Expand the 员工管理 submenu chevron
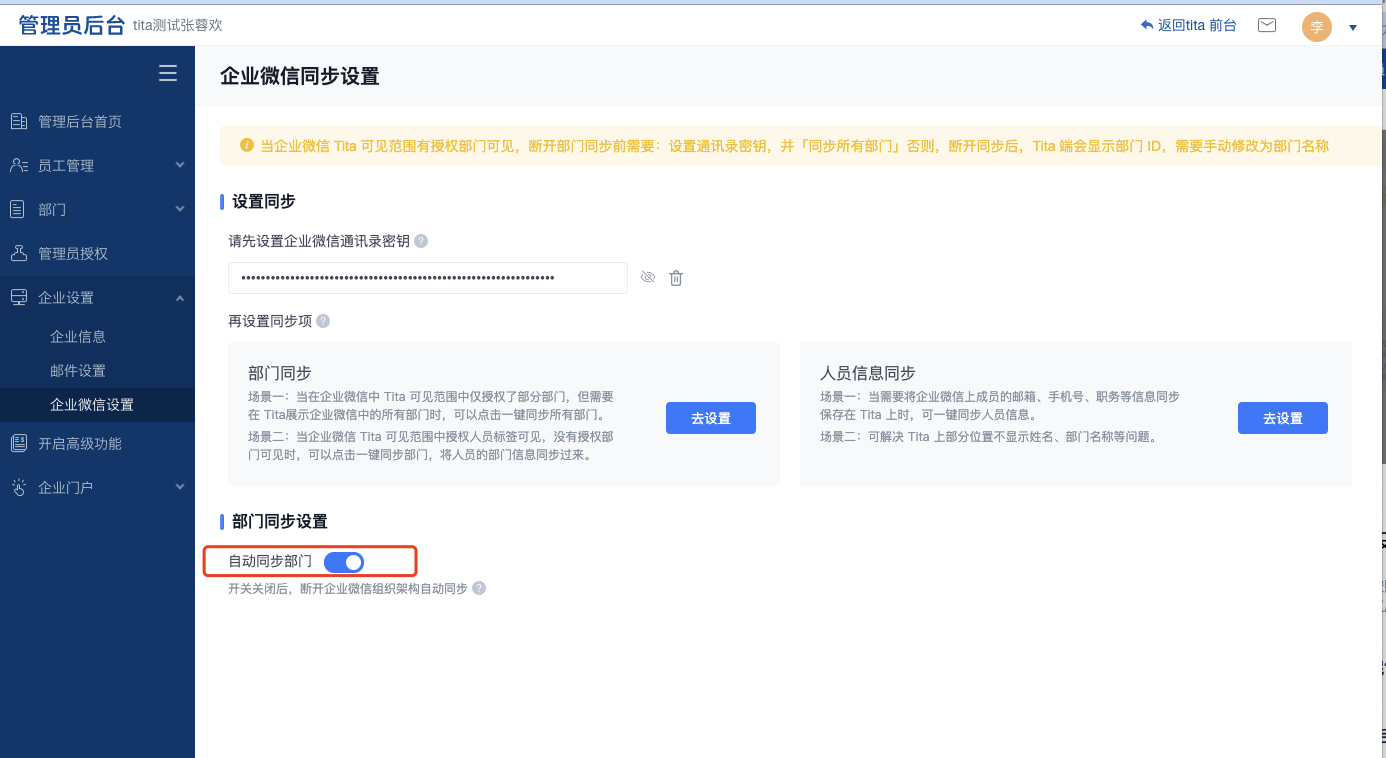 click(180, 165)
